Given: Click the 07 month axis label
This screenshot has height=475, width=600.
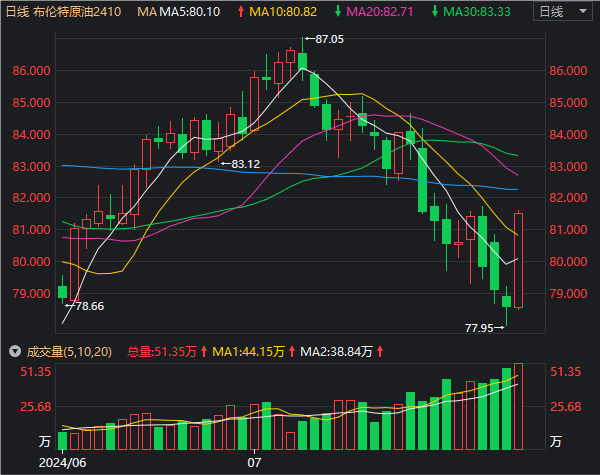Looking at the screenshot, I should point(254,462).
